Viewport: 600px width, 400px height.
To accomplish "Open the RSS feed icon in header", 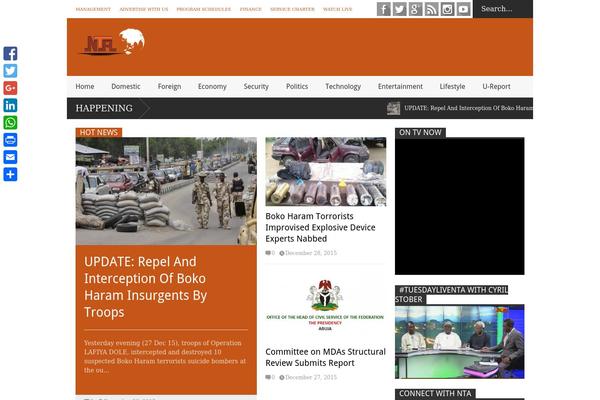I will 432,9.
